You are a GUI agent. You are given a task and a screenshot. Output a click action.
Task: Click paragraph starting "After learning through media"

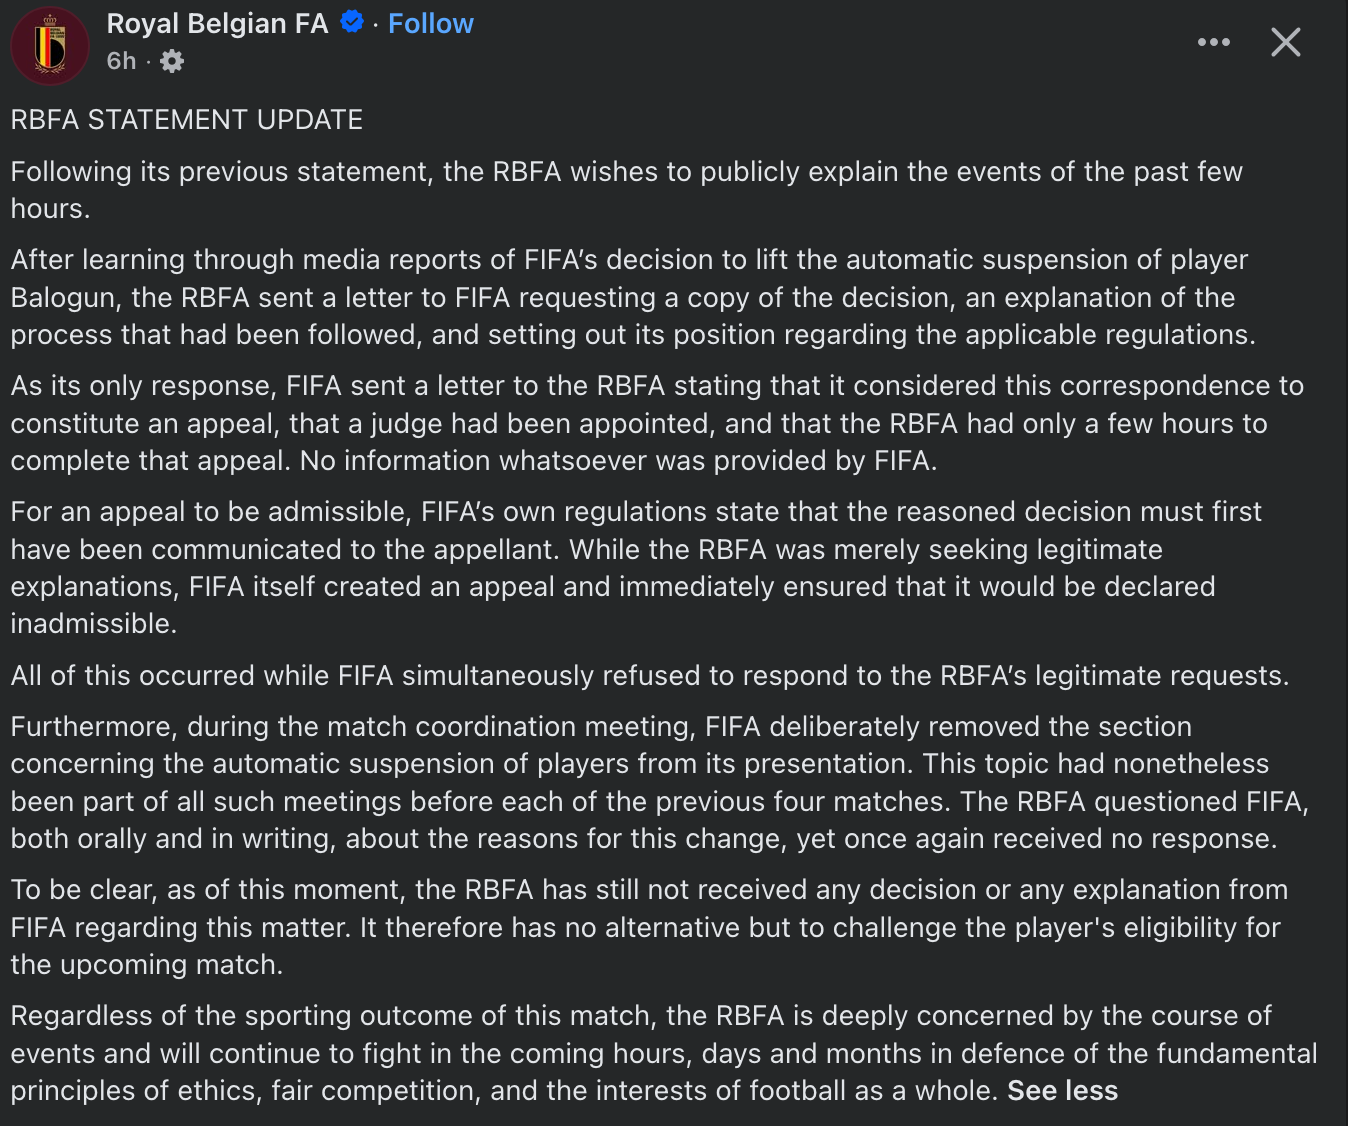633,297
